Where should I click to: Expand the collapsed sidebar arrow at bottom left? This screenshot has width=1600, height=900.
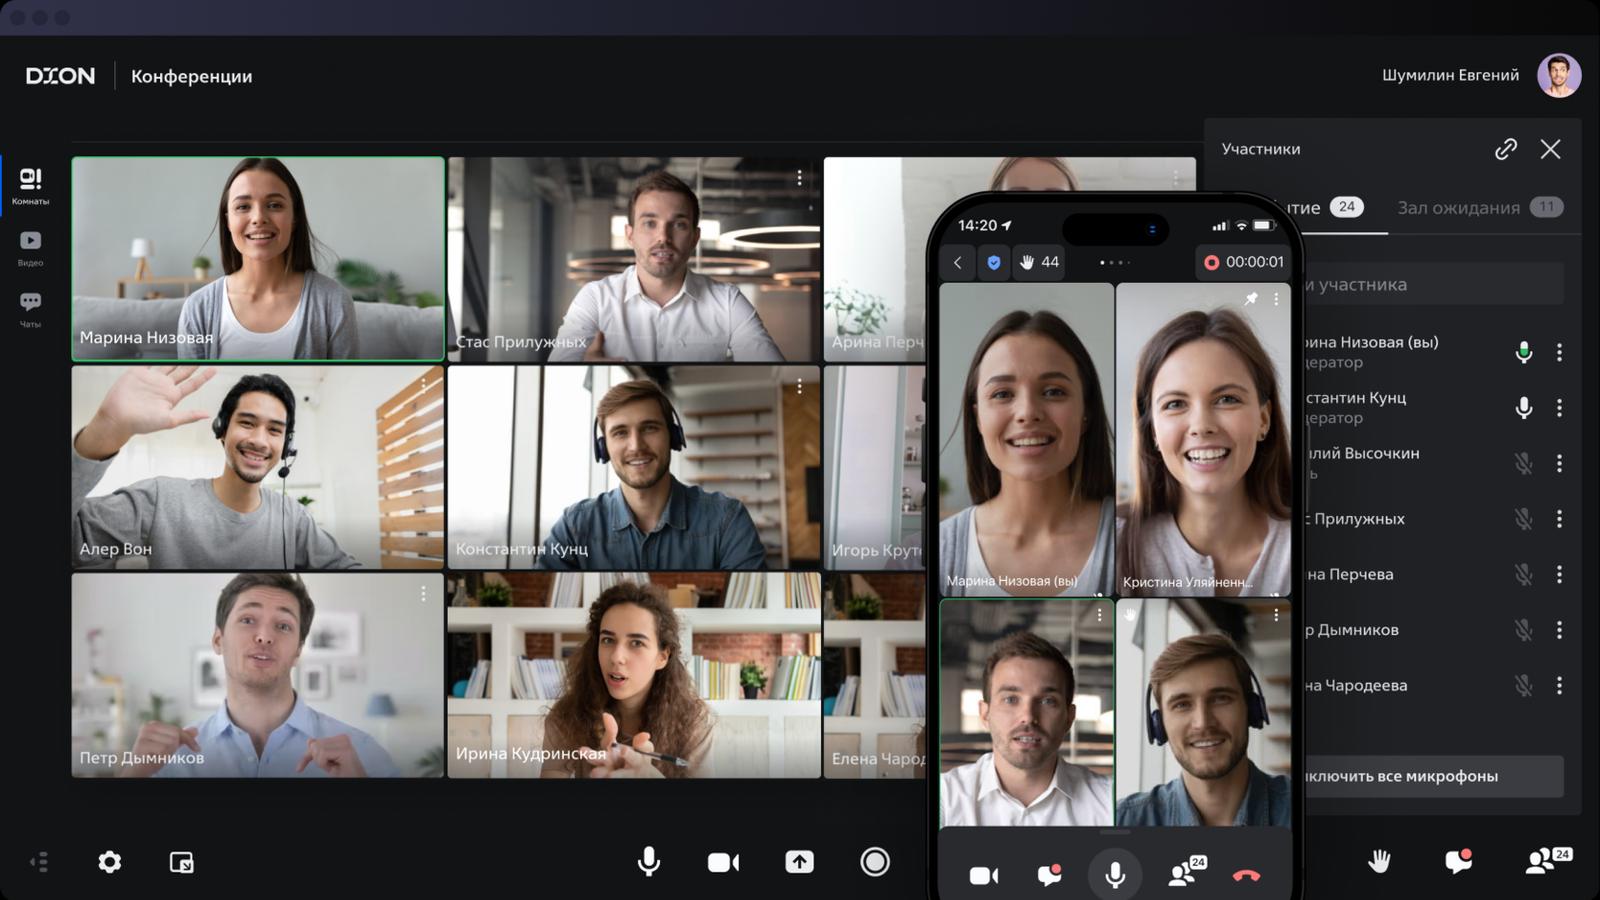[x=39, y=862]
